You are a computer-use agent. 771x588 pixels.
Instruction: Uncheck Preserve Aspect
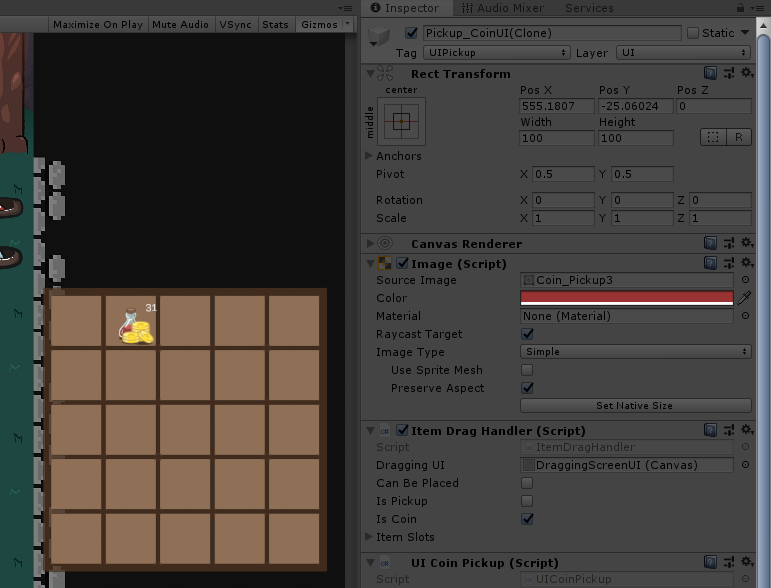coord(527,388)
